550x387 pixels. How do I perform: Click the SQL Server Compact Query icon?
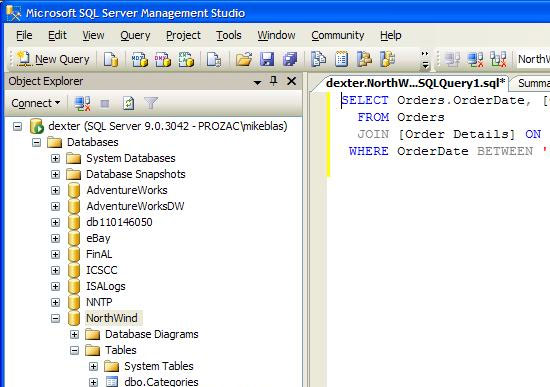click(214, 59)
